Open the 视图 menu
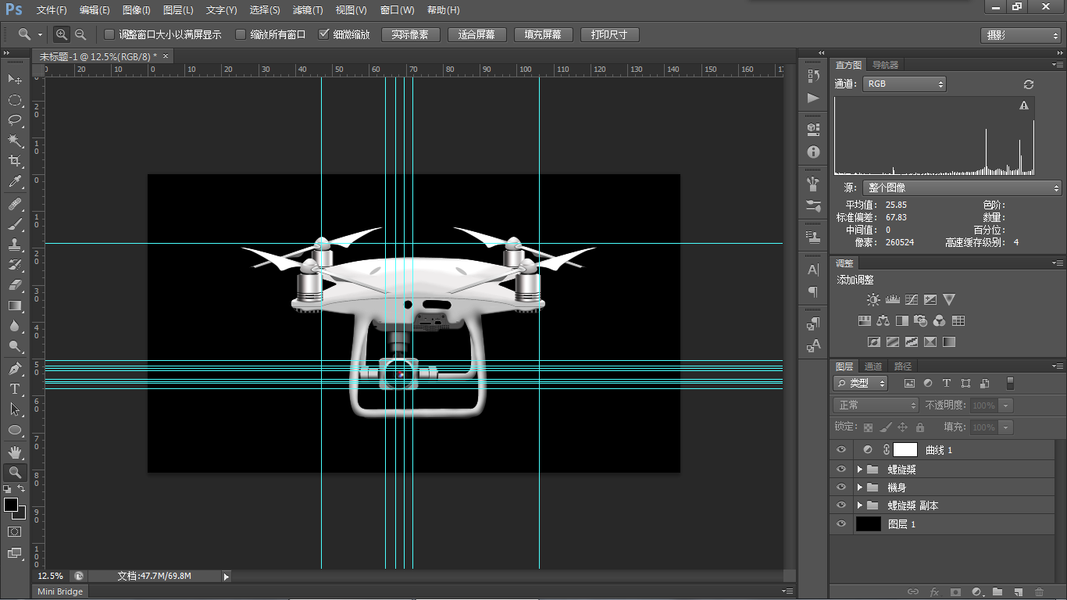Image resolution: width=1067 pixels, height=600 pixels. (351, 10)
